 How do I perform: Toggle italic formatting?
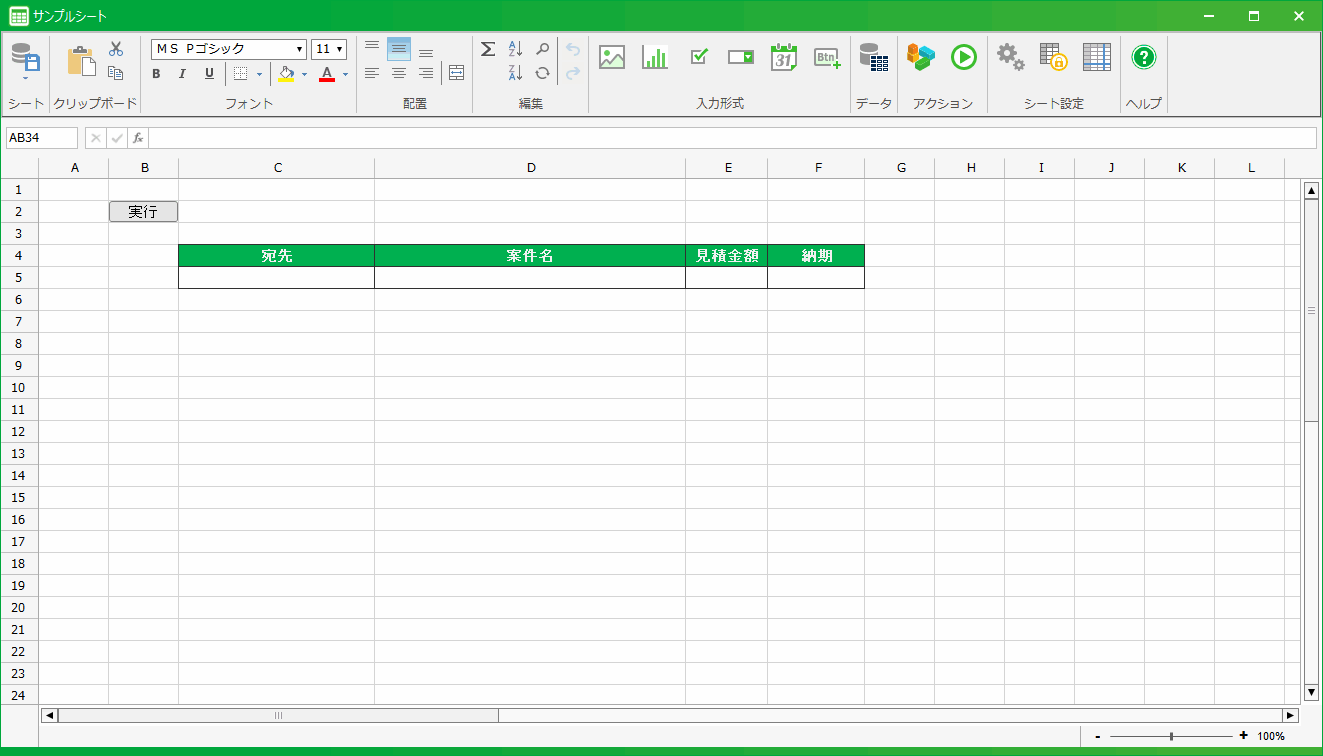click(182, 74)
